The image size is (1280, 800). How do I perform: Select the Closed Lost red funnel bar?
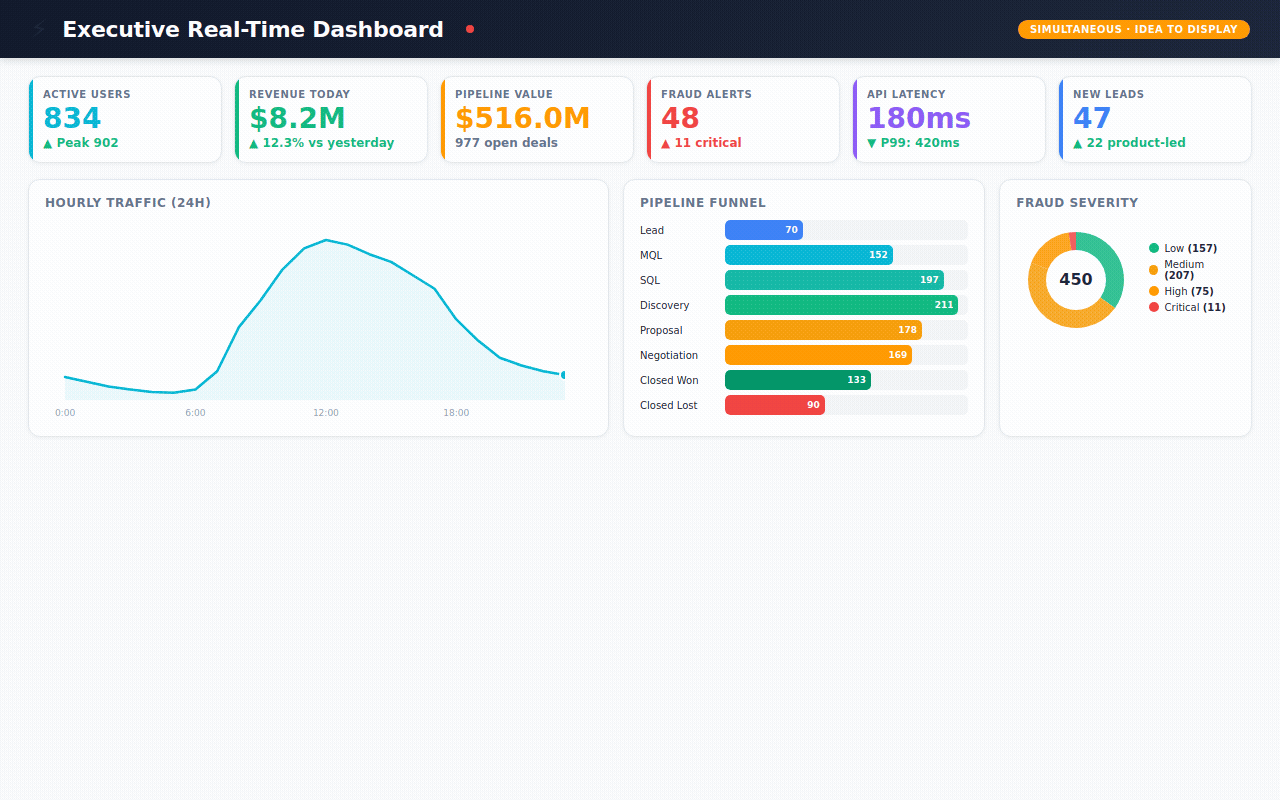click(x=774, y=405)
